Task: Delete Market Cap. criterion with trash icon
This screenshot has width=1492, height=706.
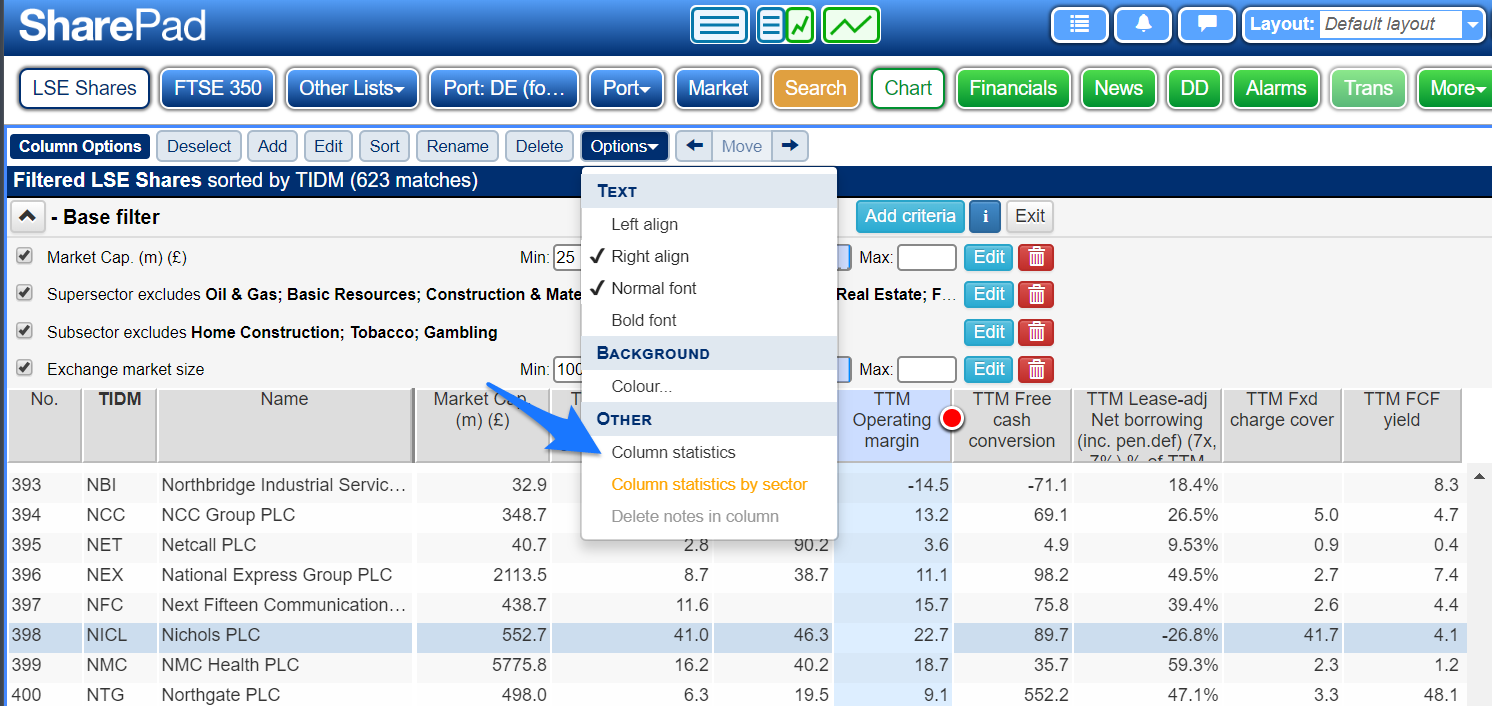Action: [1036, 258]
